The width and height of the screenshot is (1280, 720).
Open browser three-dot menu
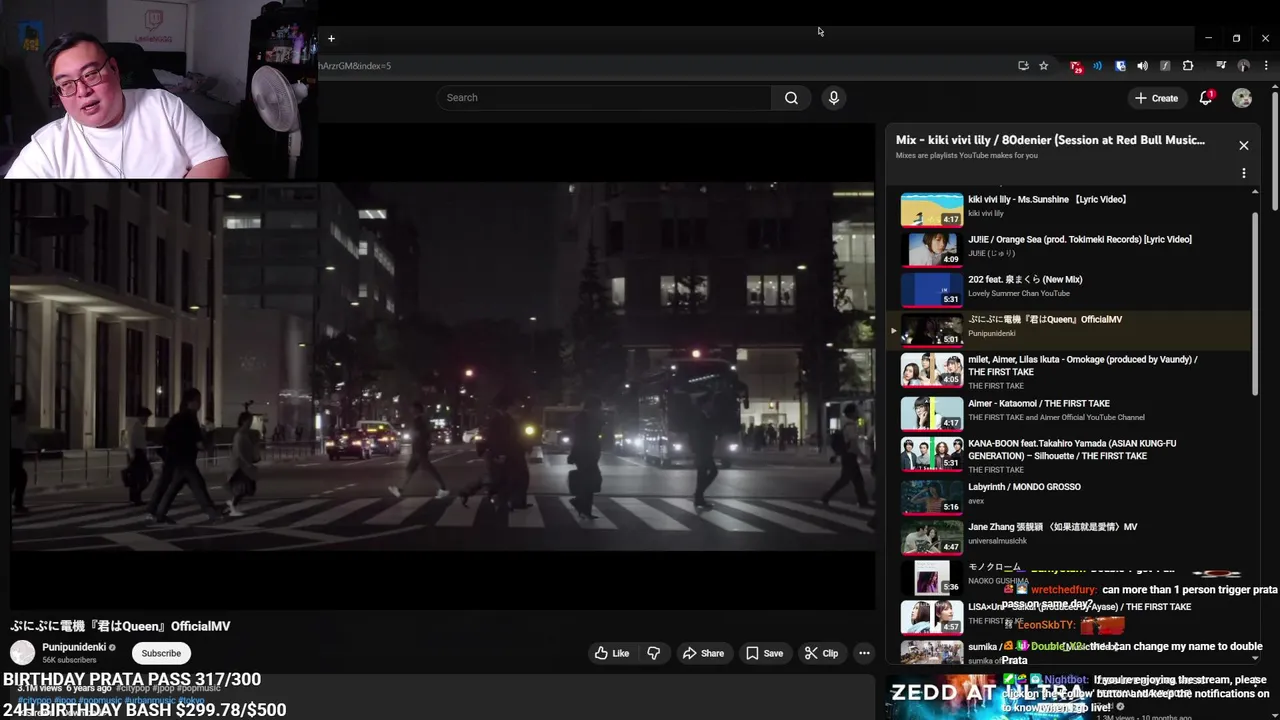tap(1265, 66)
